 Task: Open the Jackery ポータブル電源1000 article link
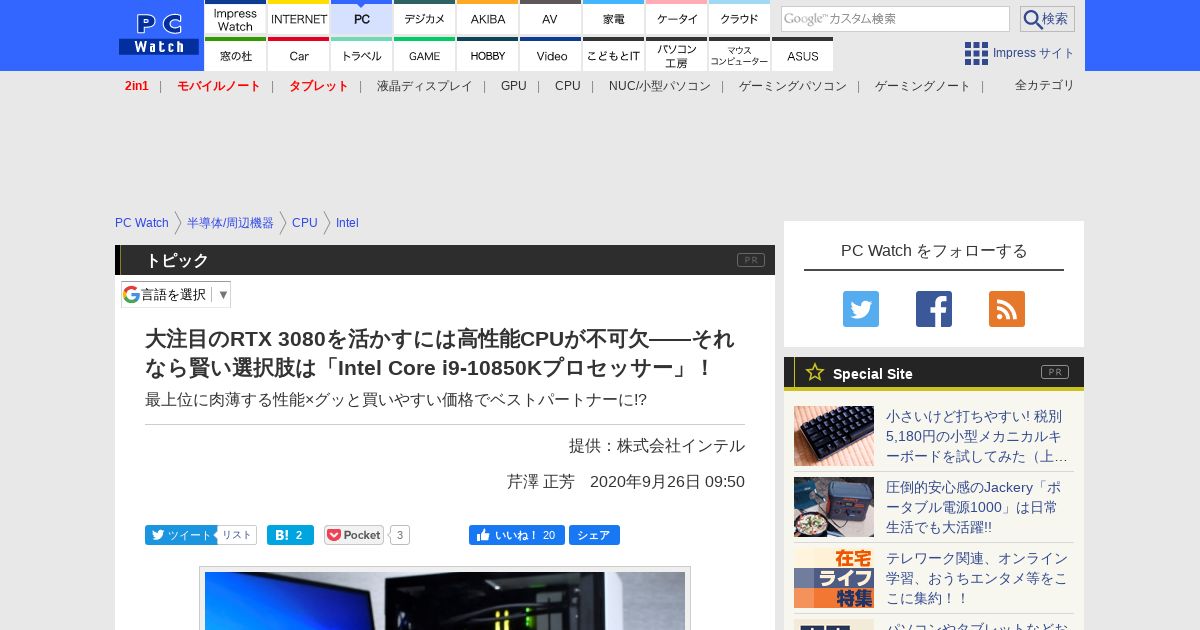974,507
